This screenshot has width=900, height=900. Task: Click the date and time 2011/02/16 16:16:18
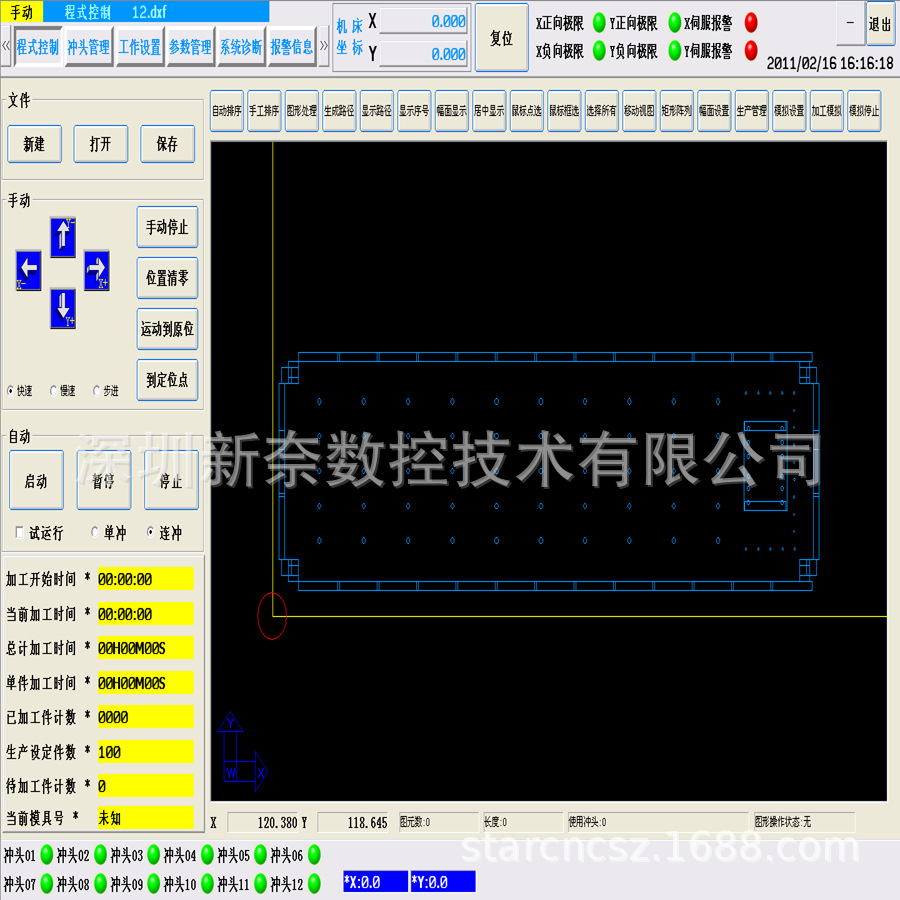point(830,63)
